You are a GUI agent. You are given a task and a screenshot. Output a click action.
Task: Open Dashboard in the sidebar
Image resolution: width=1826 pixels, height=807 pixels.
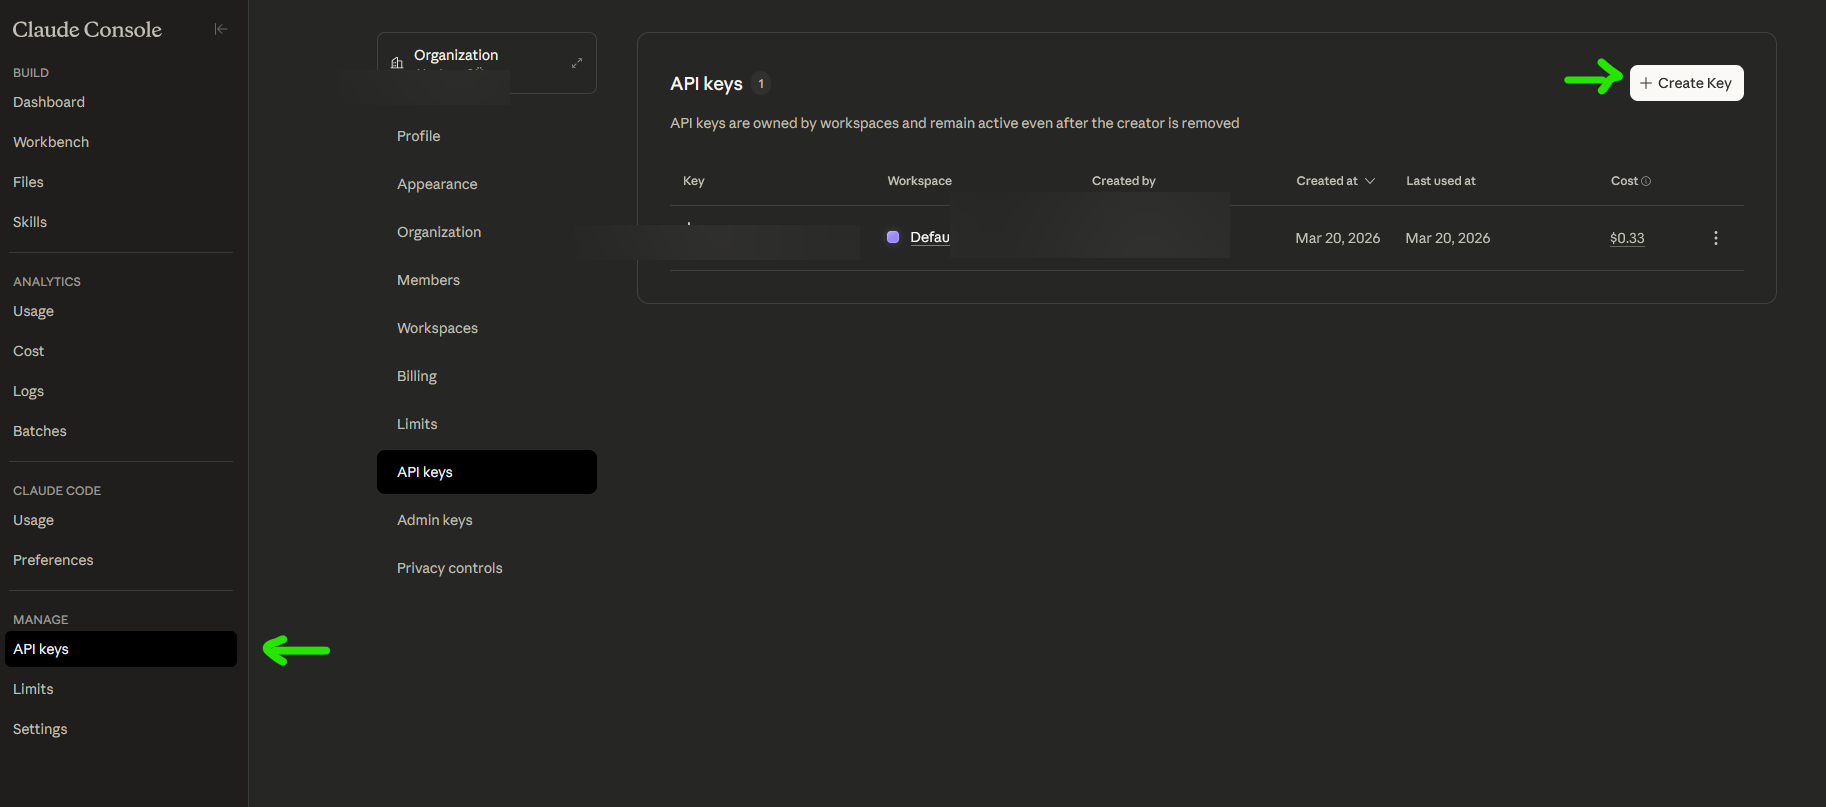coord(49,102)
